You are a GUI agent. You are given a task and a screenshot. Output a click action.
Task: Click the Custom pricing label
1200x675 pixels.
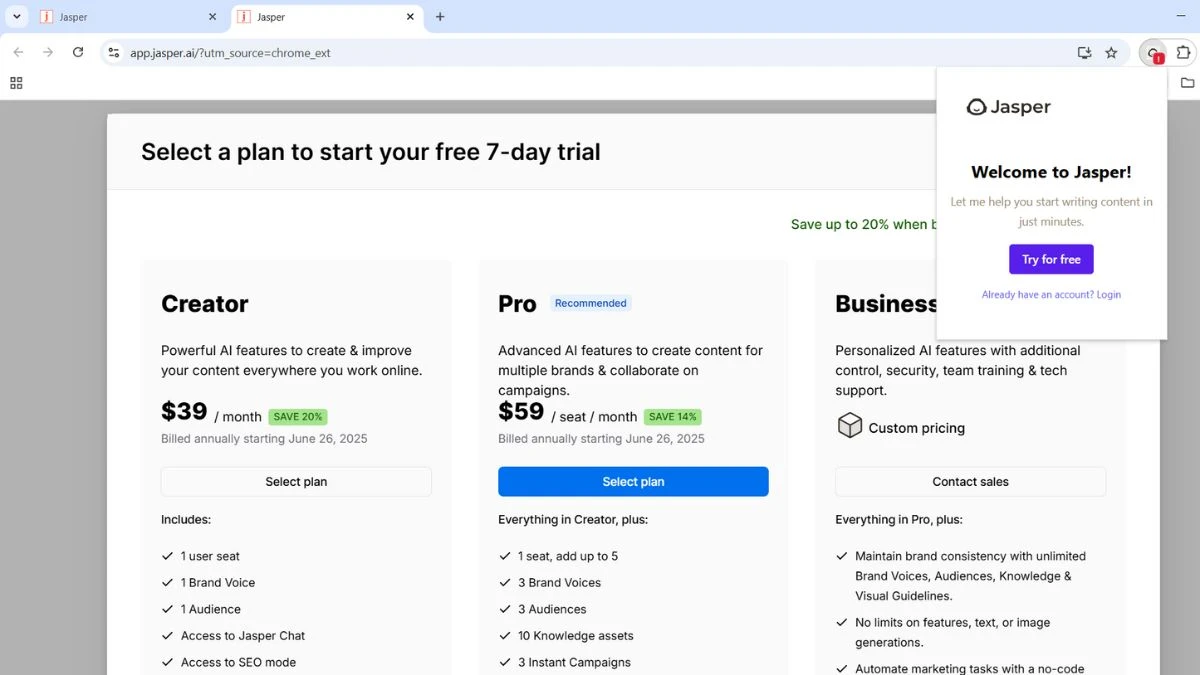pos(917,428)
